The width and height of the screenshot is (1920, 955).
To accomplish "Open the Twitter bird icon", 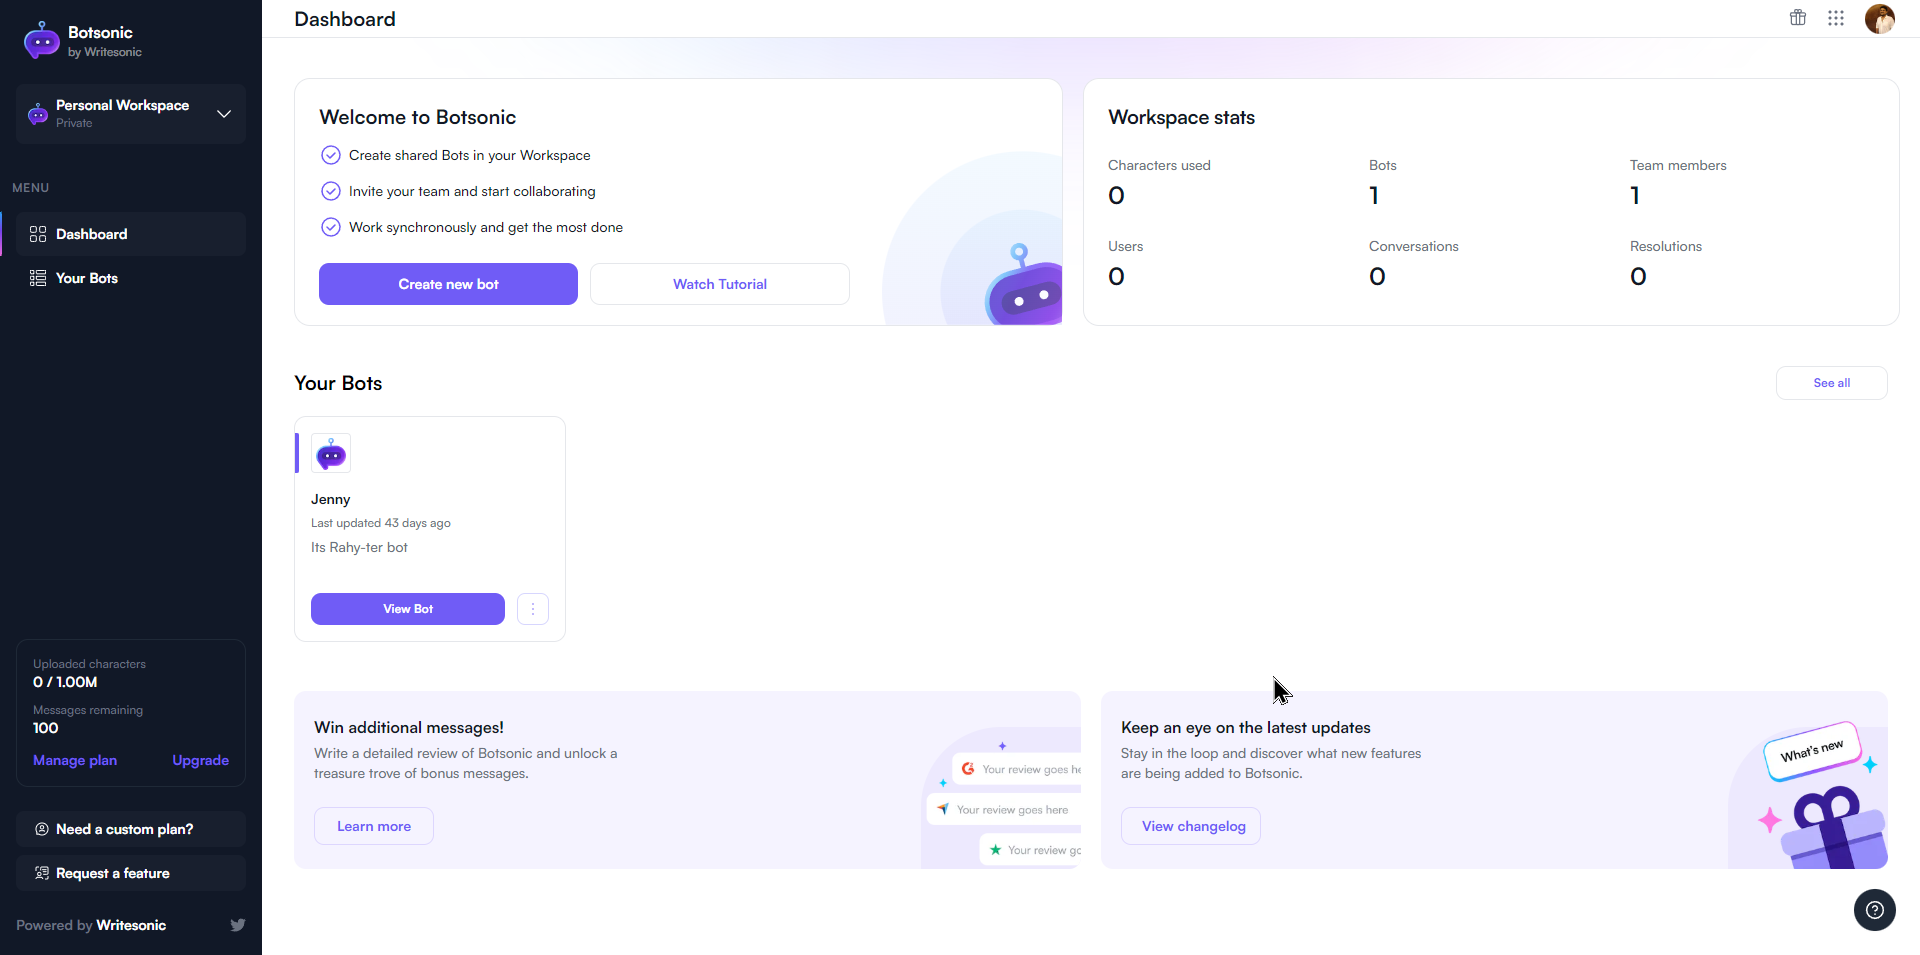I will [x=238, y=925].
